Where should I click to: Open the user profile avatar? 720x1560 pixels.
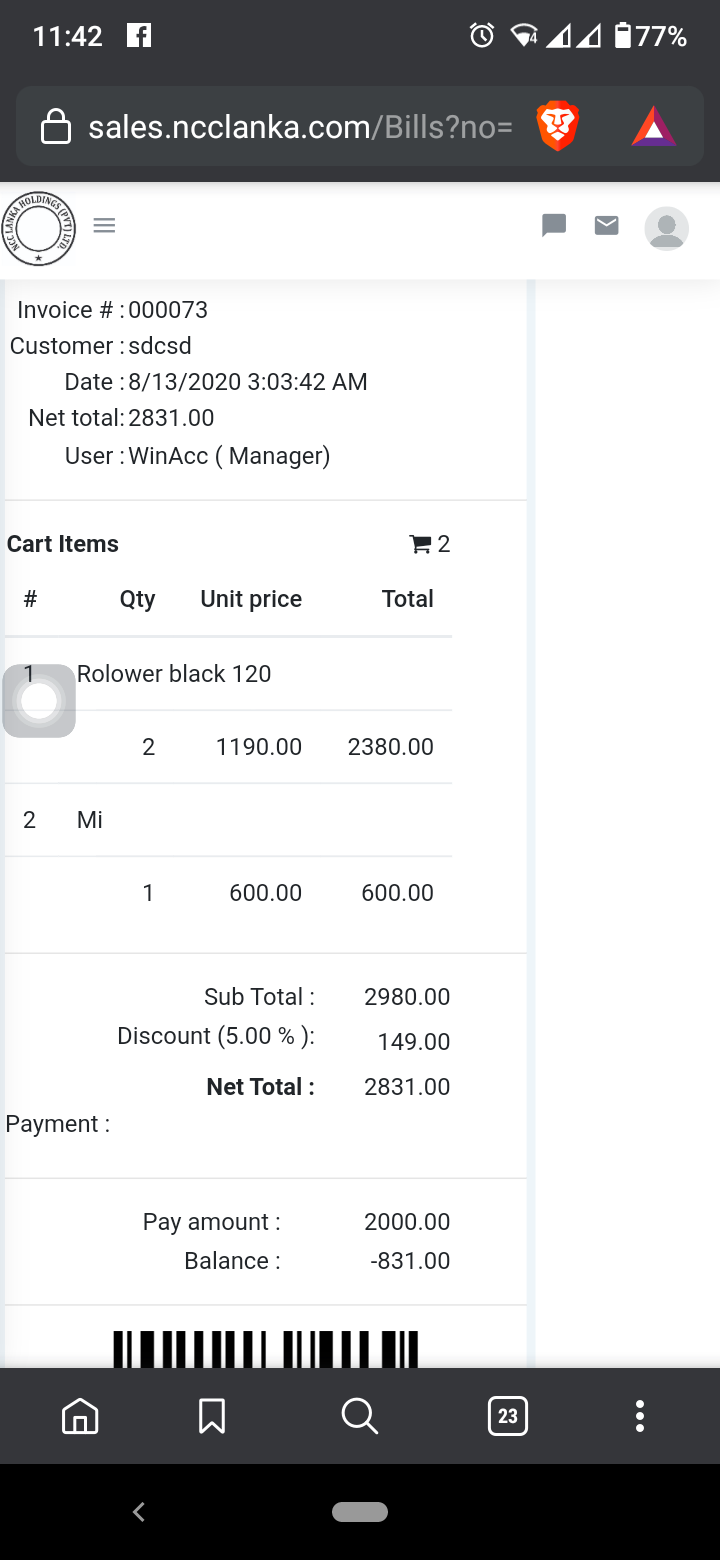[x=666, y=228]
